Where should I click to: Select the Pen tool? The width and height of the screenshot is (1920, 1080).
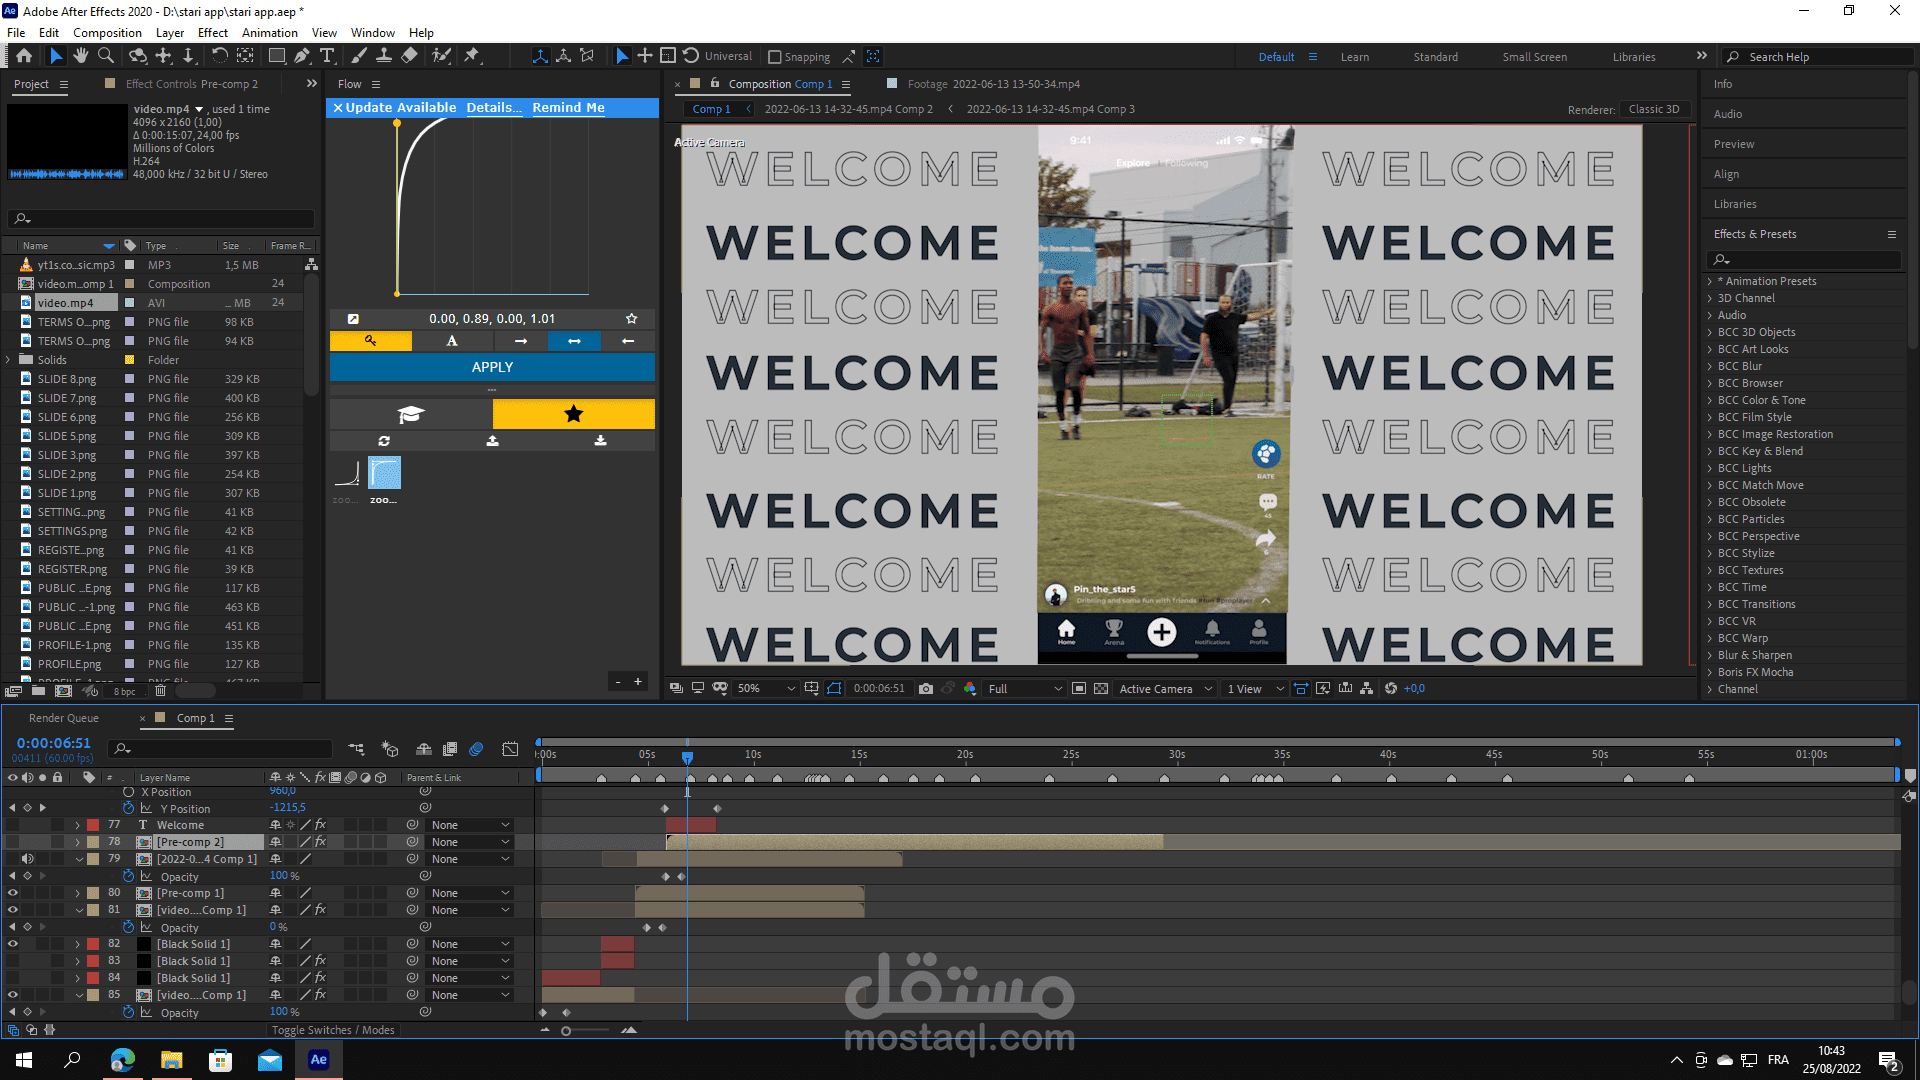click(x=302, y=56)
